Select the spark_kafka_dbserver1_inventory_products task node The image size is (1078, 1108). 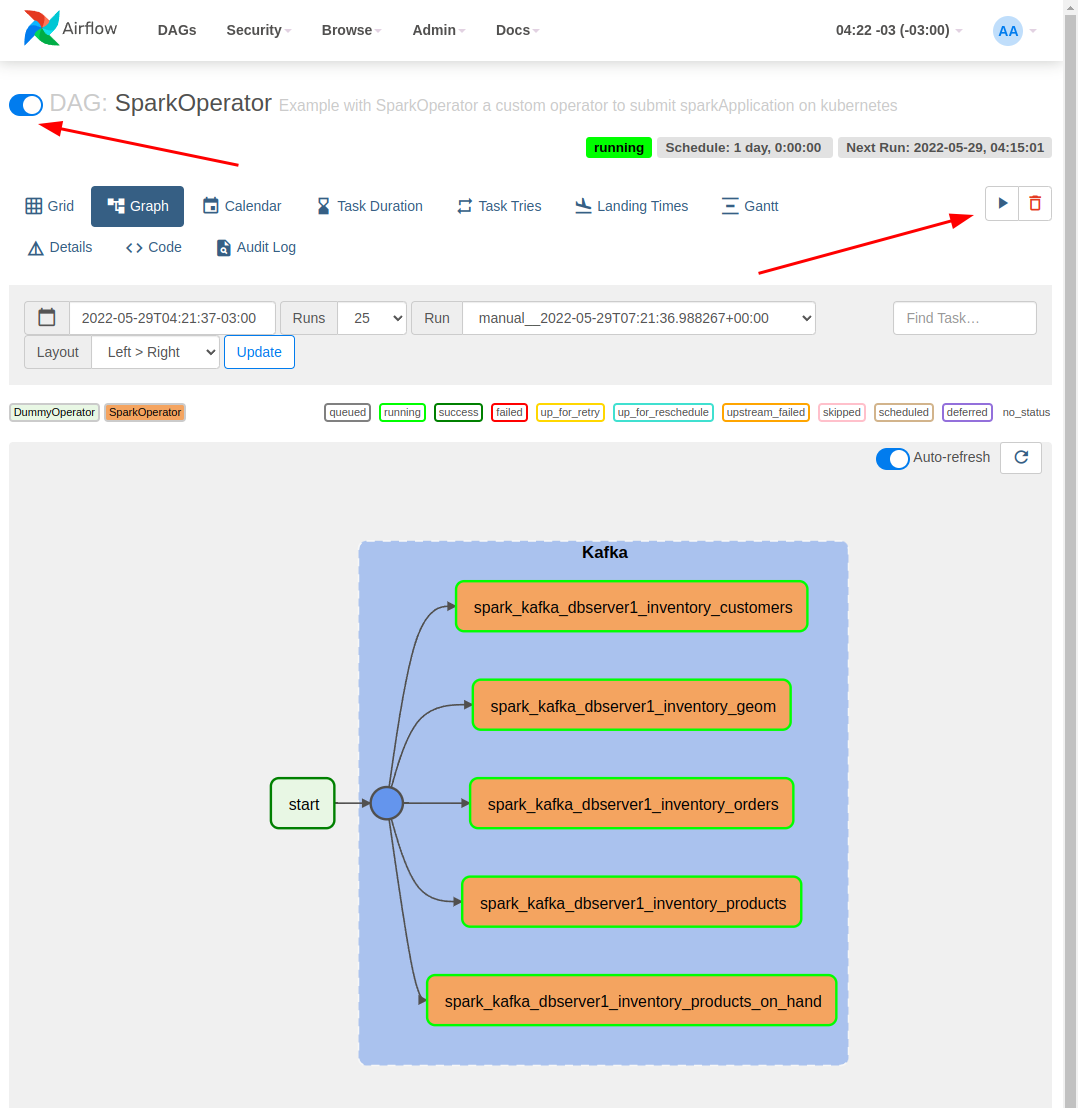632,902
